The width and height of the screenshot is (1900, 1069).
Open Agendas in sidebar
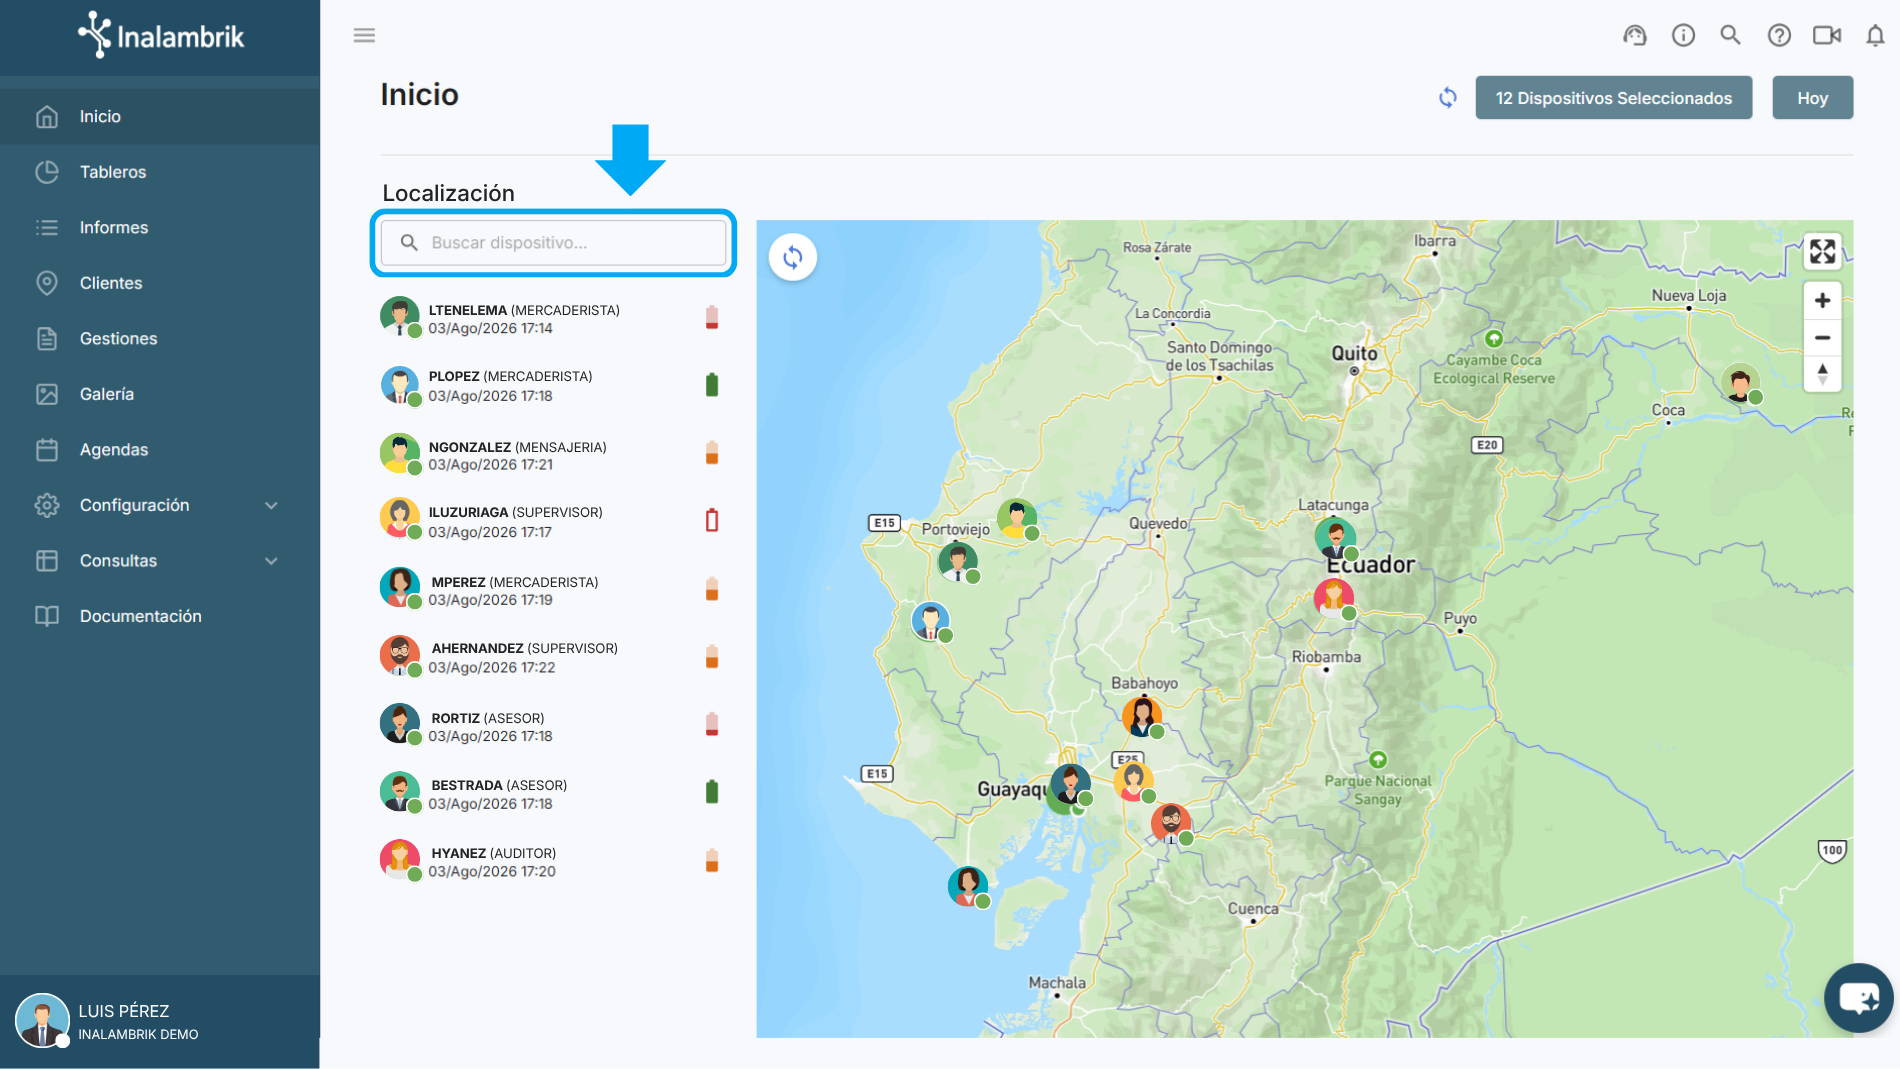[x=160, y=450]
